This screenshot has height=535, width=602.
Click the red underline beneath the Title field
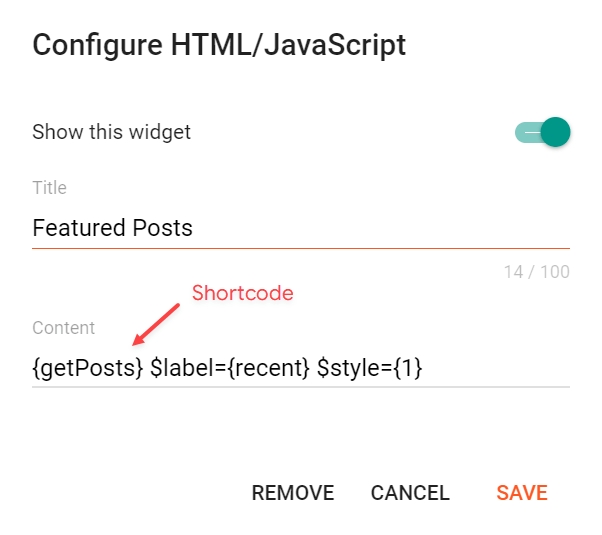click(x=300, y=247)
